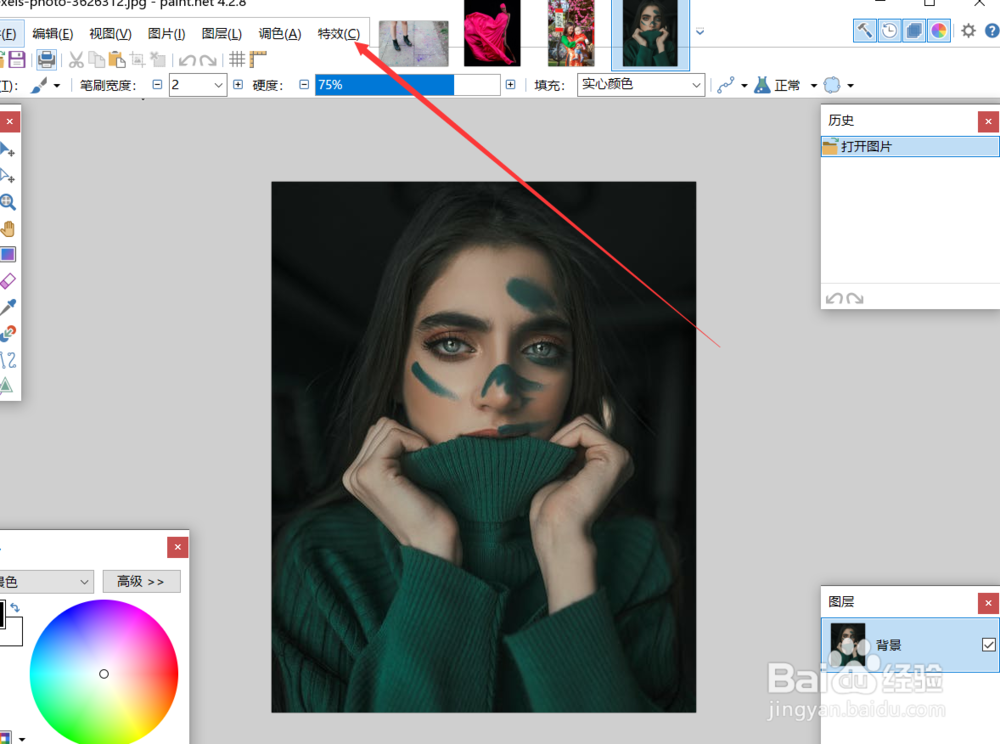Viewport: 1000px width, 744px height.
Task: Click the Crop to selection icon
Action: tap(137, 60)
